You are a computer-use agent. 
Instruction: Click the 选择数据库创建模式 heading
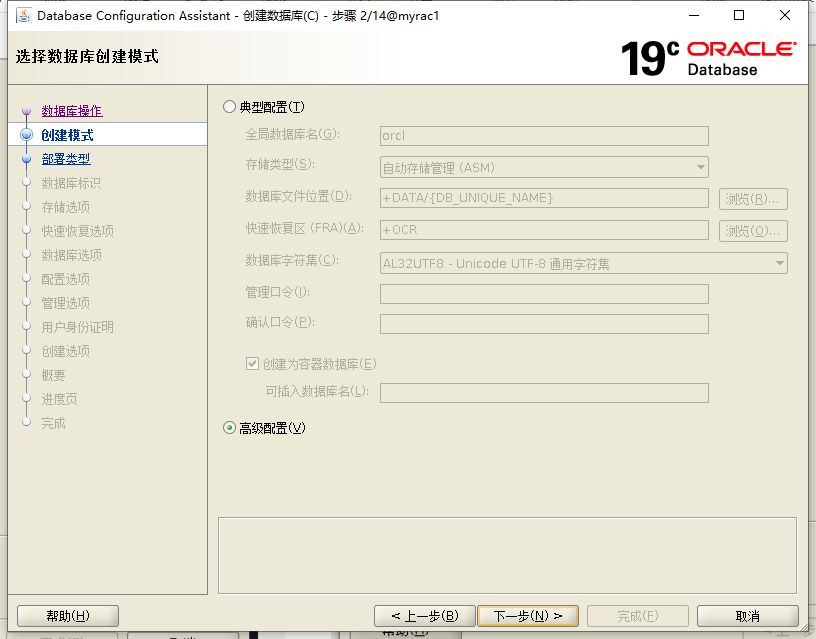[87, 56]
